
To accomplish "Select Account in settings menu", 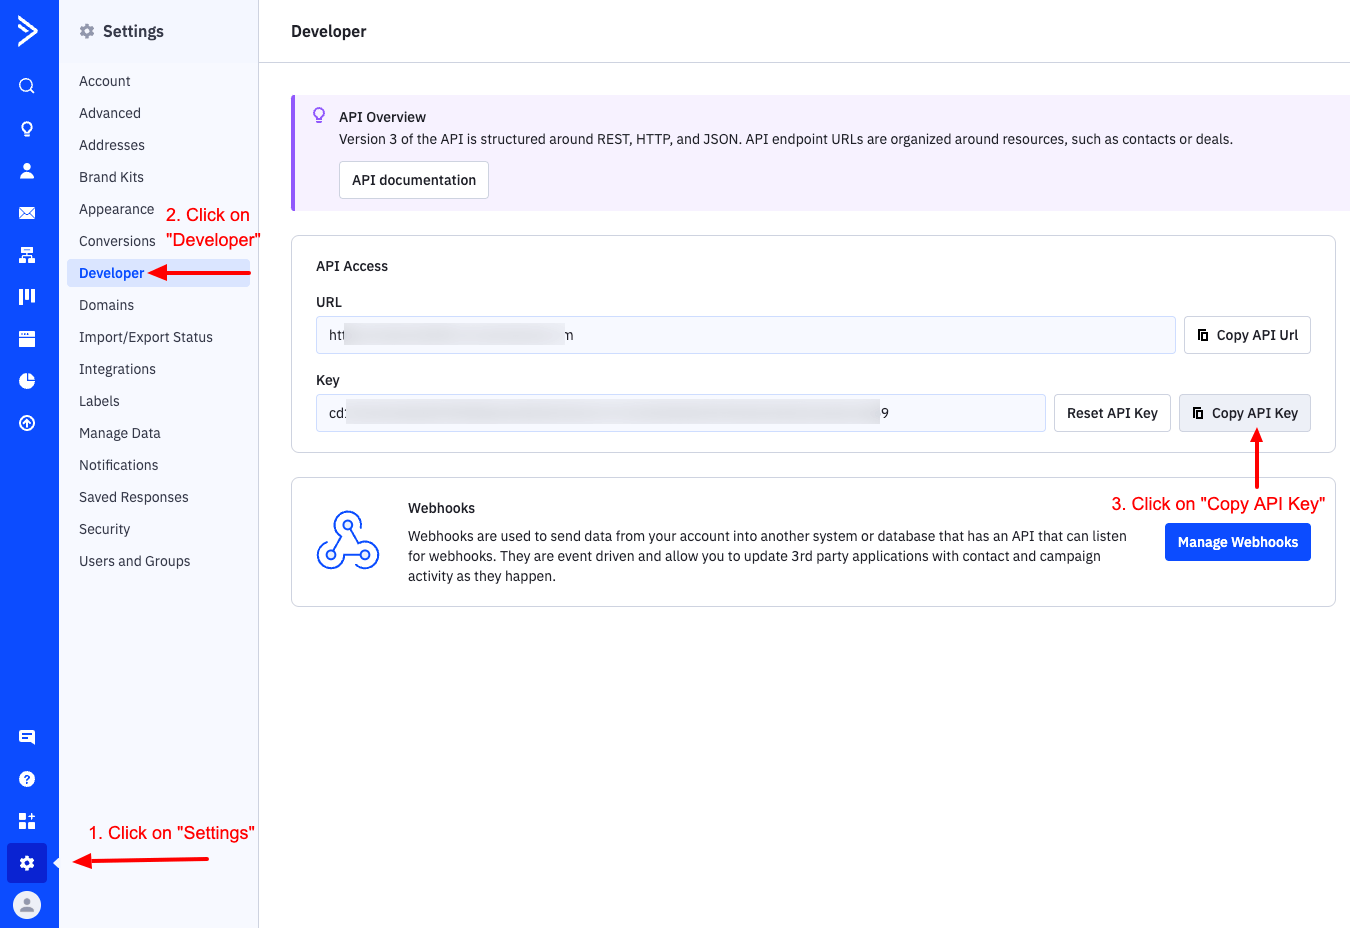I will click(105, 81).
